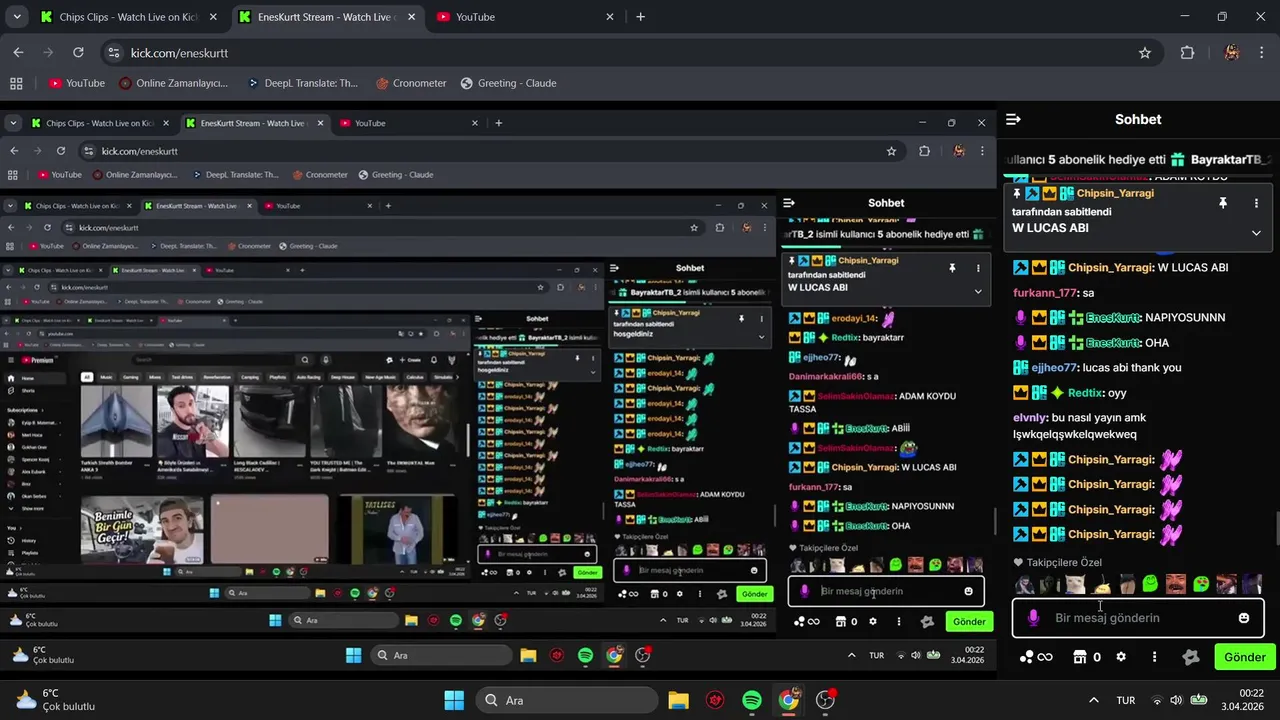
Task: Focus the Bir mesaj gönderin field
Action: pyautogui.click(x=1138, y=618)
